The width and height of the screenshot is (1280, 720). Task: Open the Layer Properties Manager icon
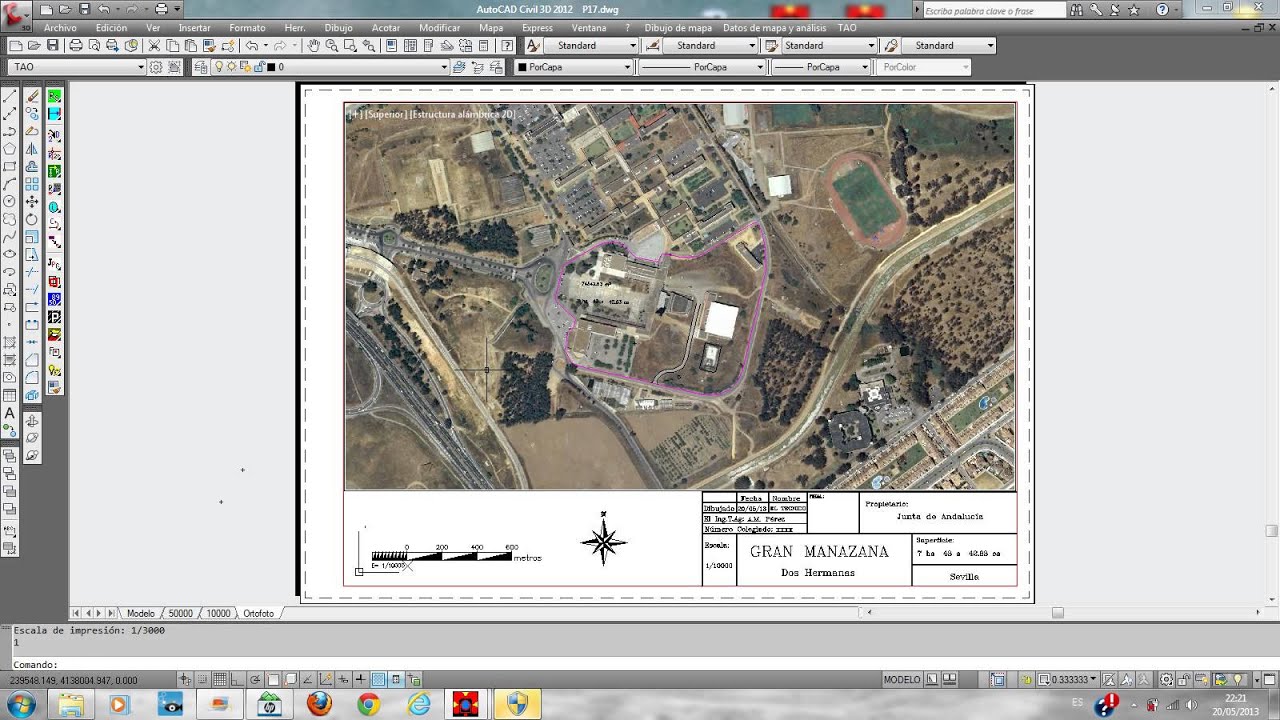(x=201, y=67)
